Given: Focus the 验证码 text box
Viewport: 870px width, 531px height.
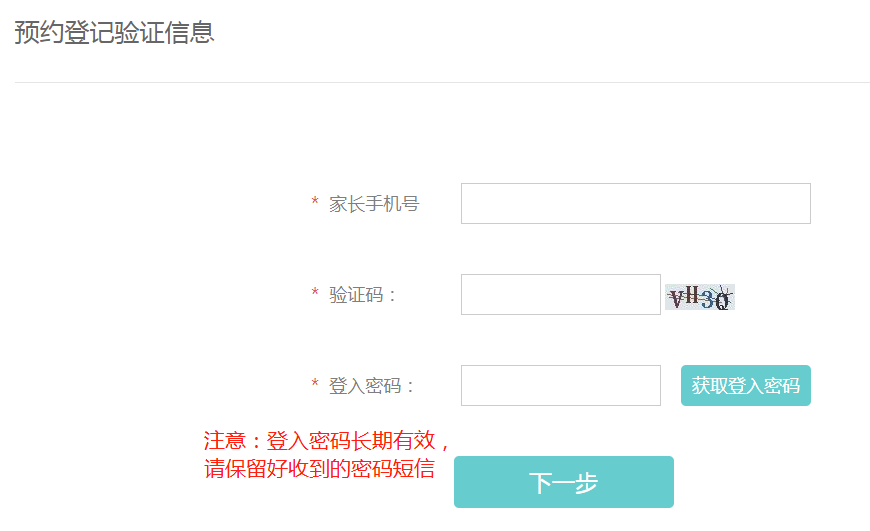Looking at the screenshot, I should (560, 295).
